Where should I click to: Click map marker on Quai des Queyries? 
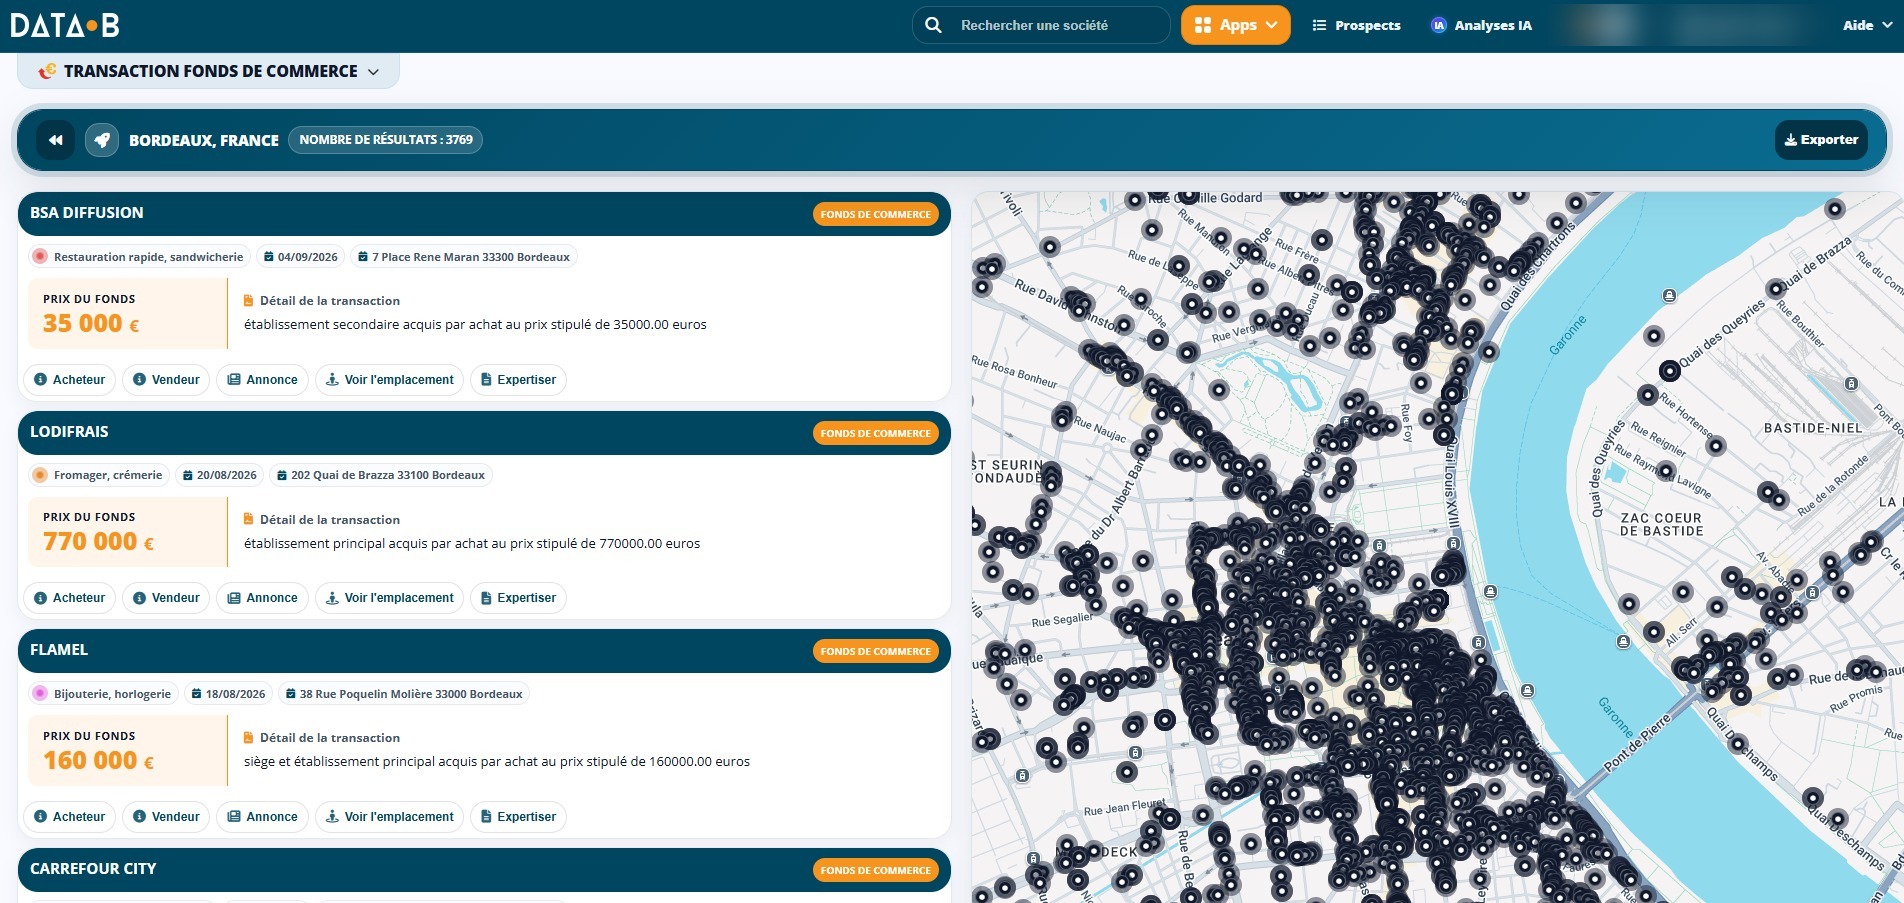1669,371
